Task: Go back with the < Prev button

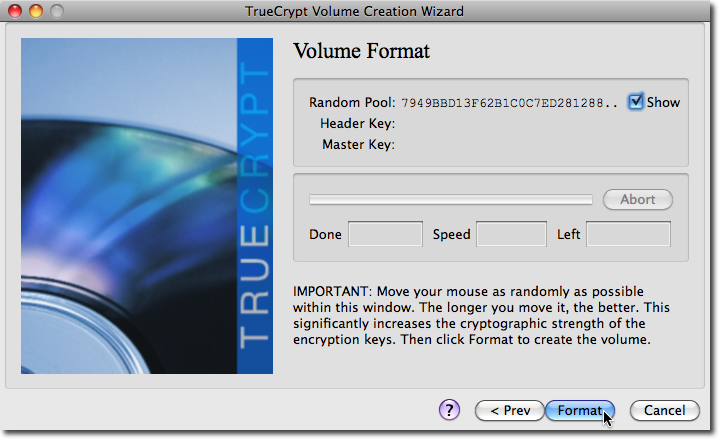Action: [x=510, y=410]
